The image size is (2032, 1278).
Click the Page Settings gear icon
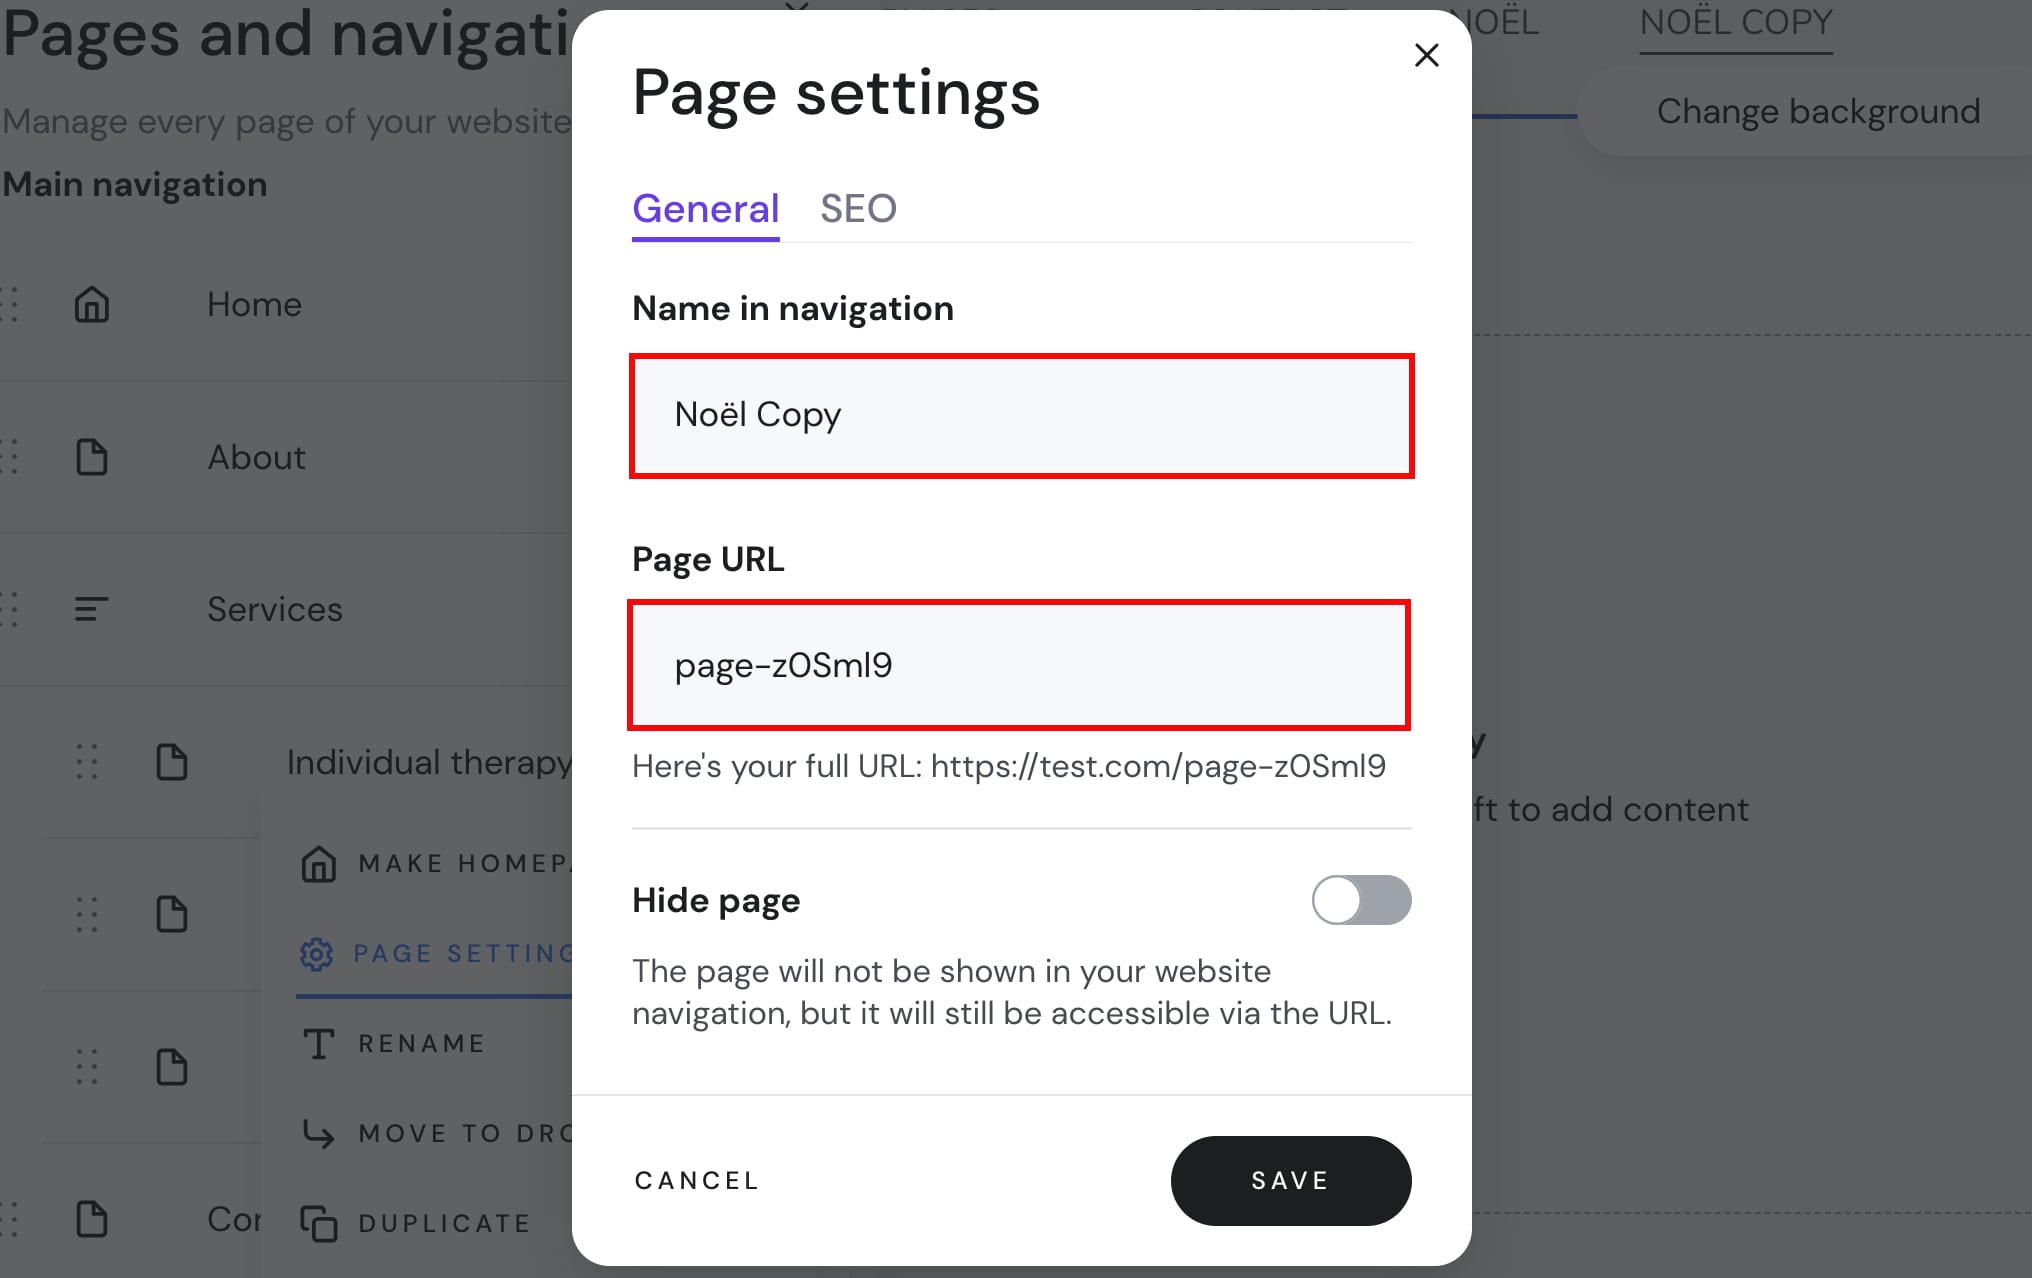[x=317, y=954]
